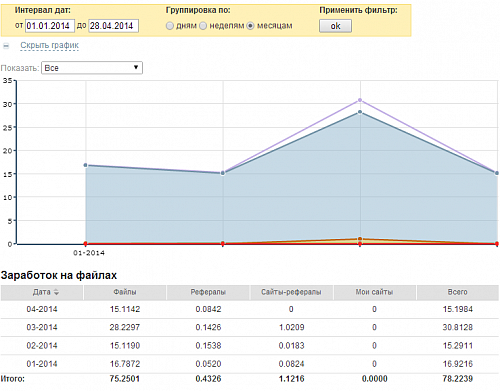500x391 pixels.
Task: Click the Сайты-рефералы column header
Action: click(x=291, y=292)
